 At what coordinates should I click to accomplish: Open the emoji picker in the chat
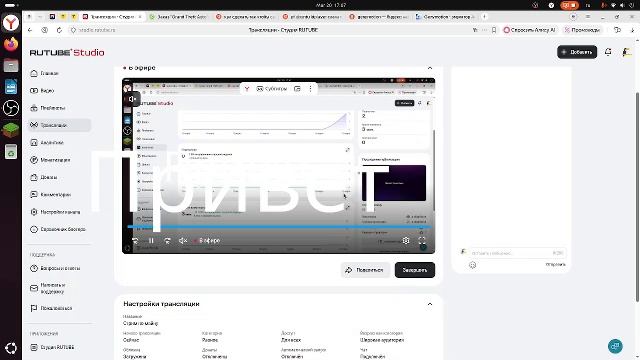473,265
